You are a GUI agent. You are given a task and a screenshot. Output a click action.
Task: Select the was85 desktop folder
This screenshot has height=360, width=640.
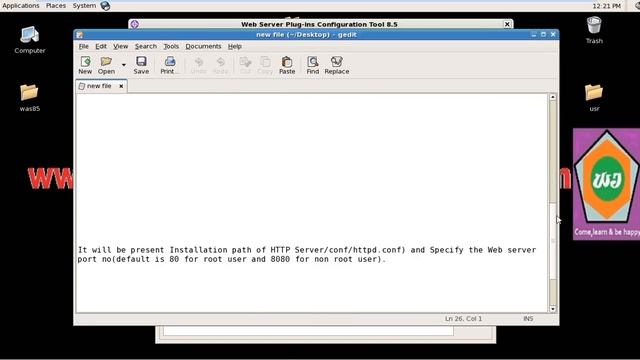pyautogui.click(x=30, y=98)
